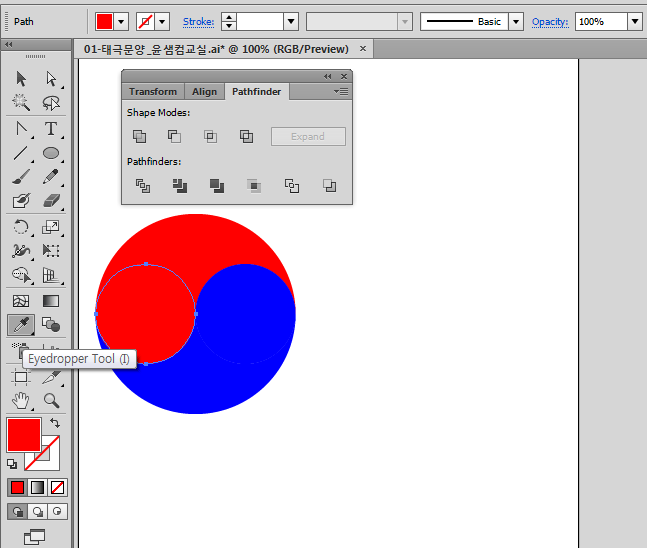Select the Type tool
647x548 pixels.
point(51,128)
